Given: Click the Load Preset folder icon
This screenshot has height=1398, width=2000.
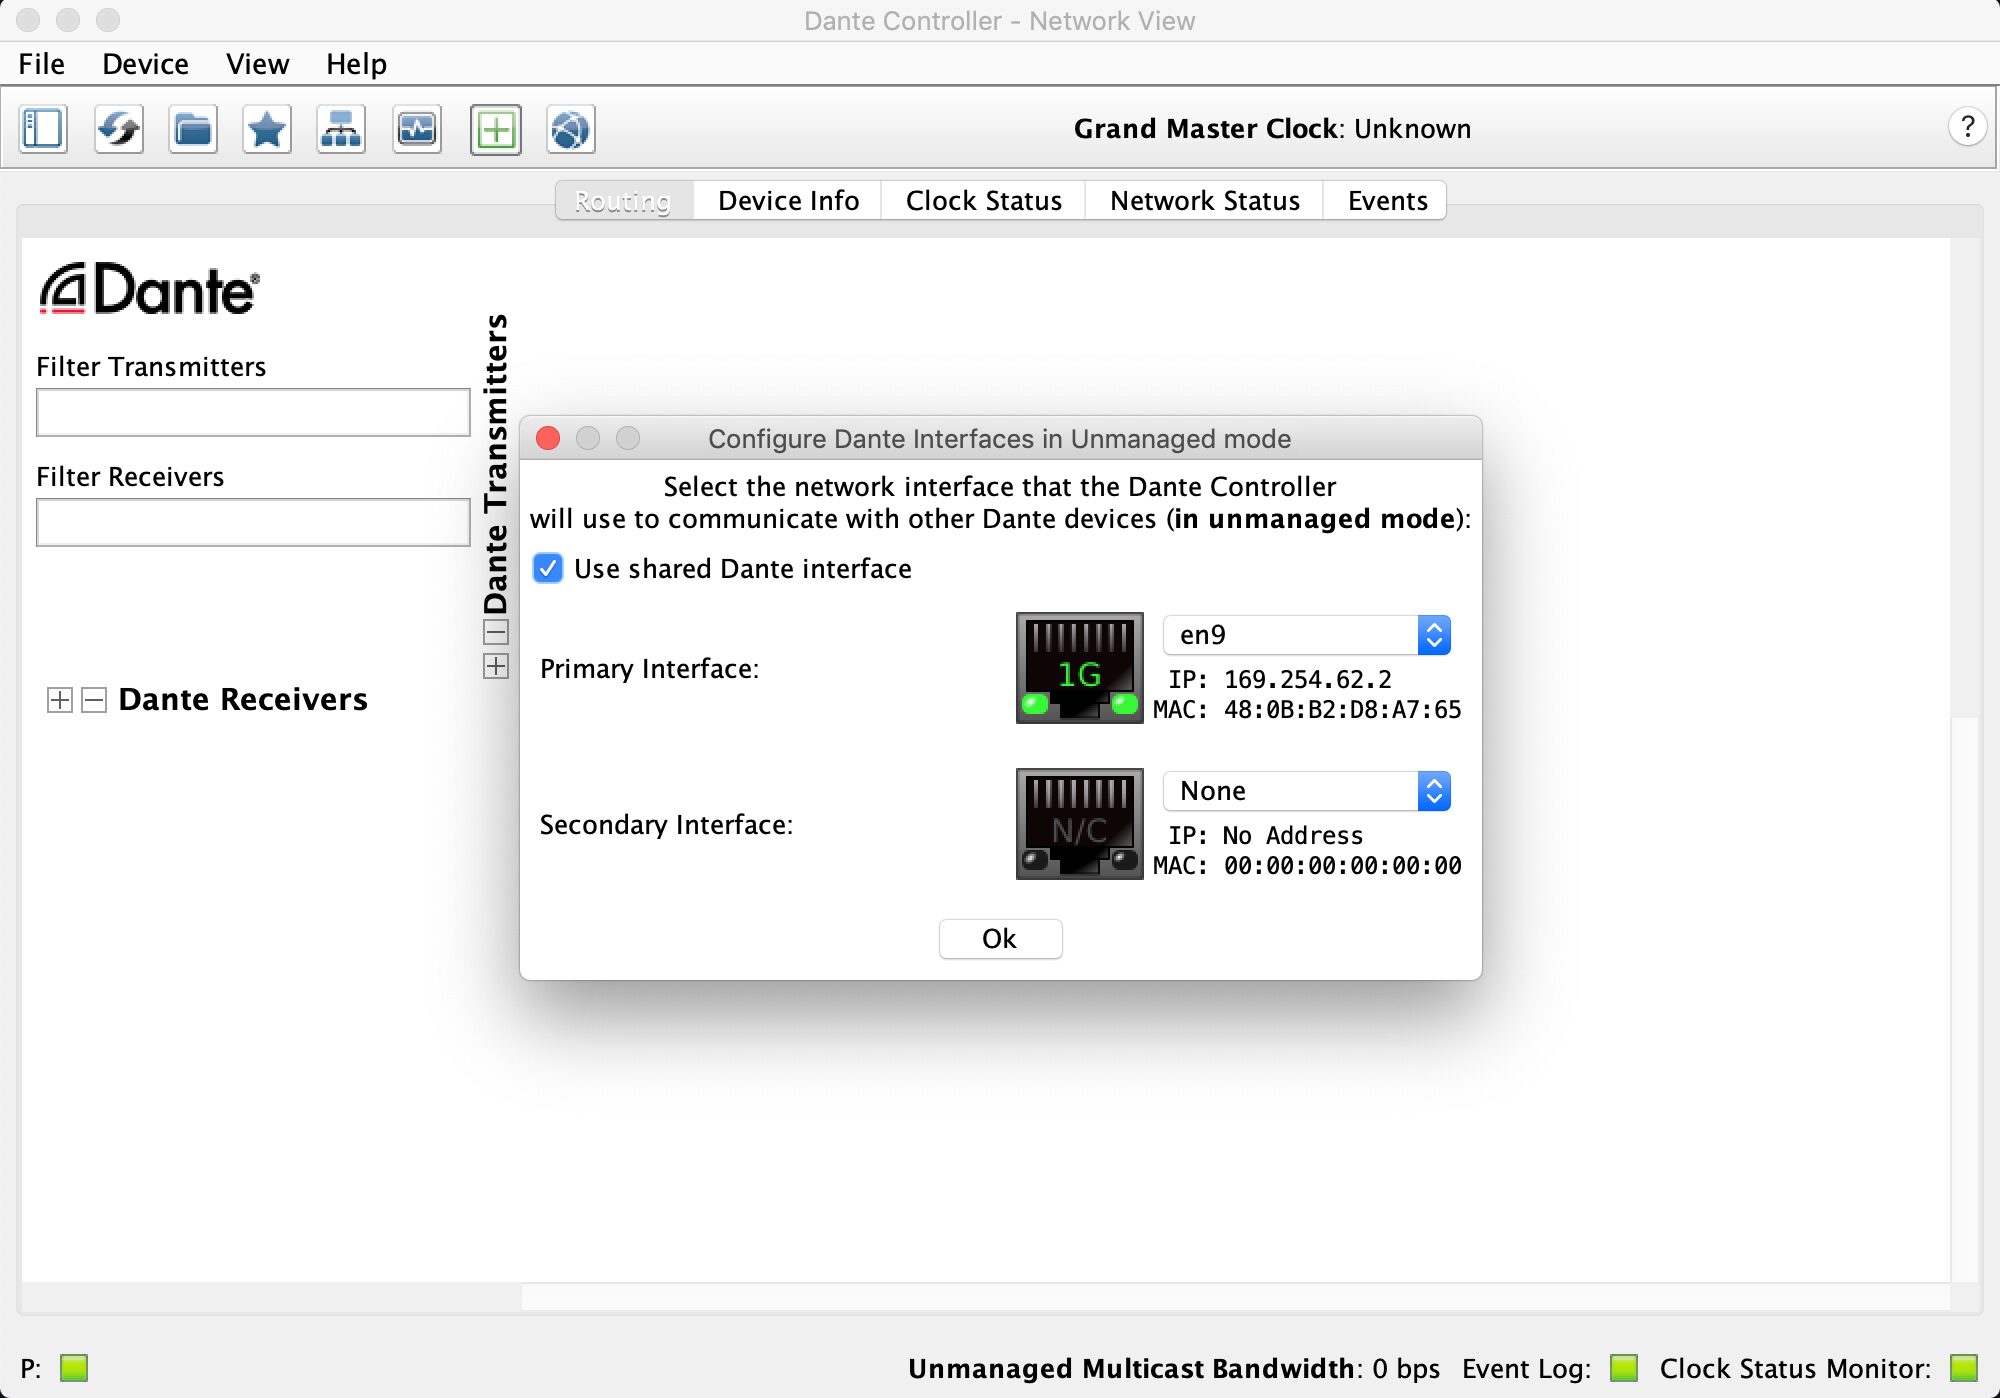Looking at the screenshot, I should [193, 129].
